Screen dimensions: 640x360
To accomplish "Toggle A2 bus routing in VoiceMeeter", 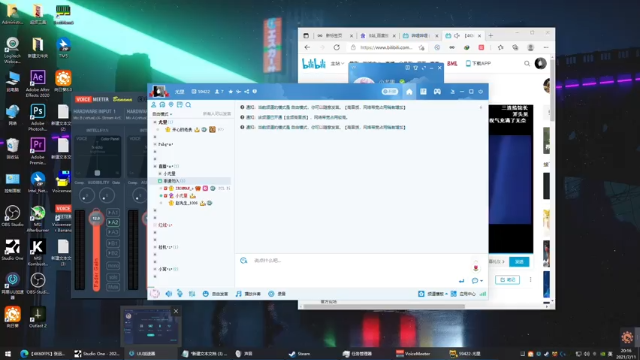I will 113,222.
